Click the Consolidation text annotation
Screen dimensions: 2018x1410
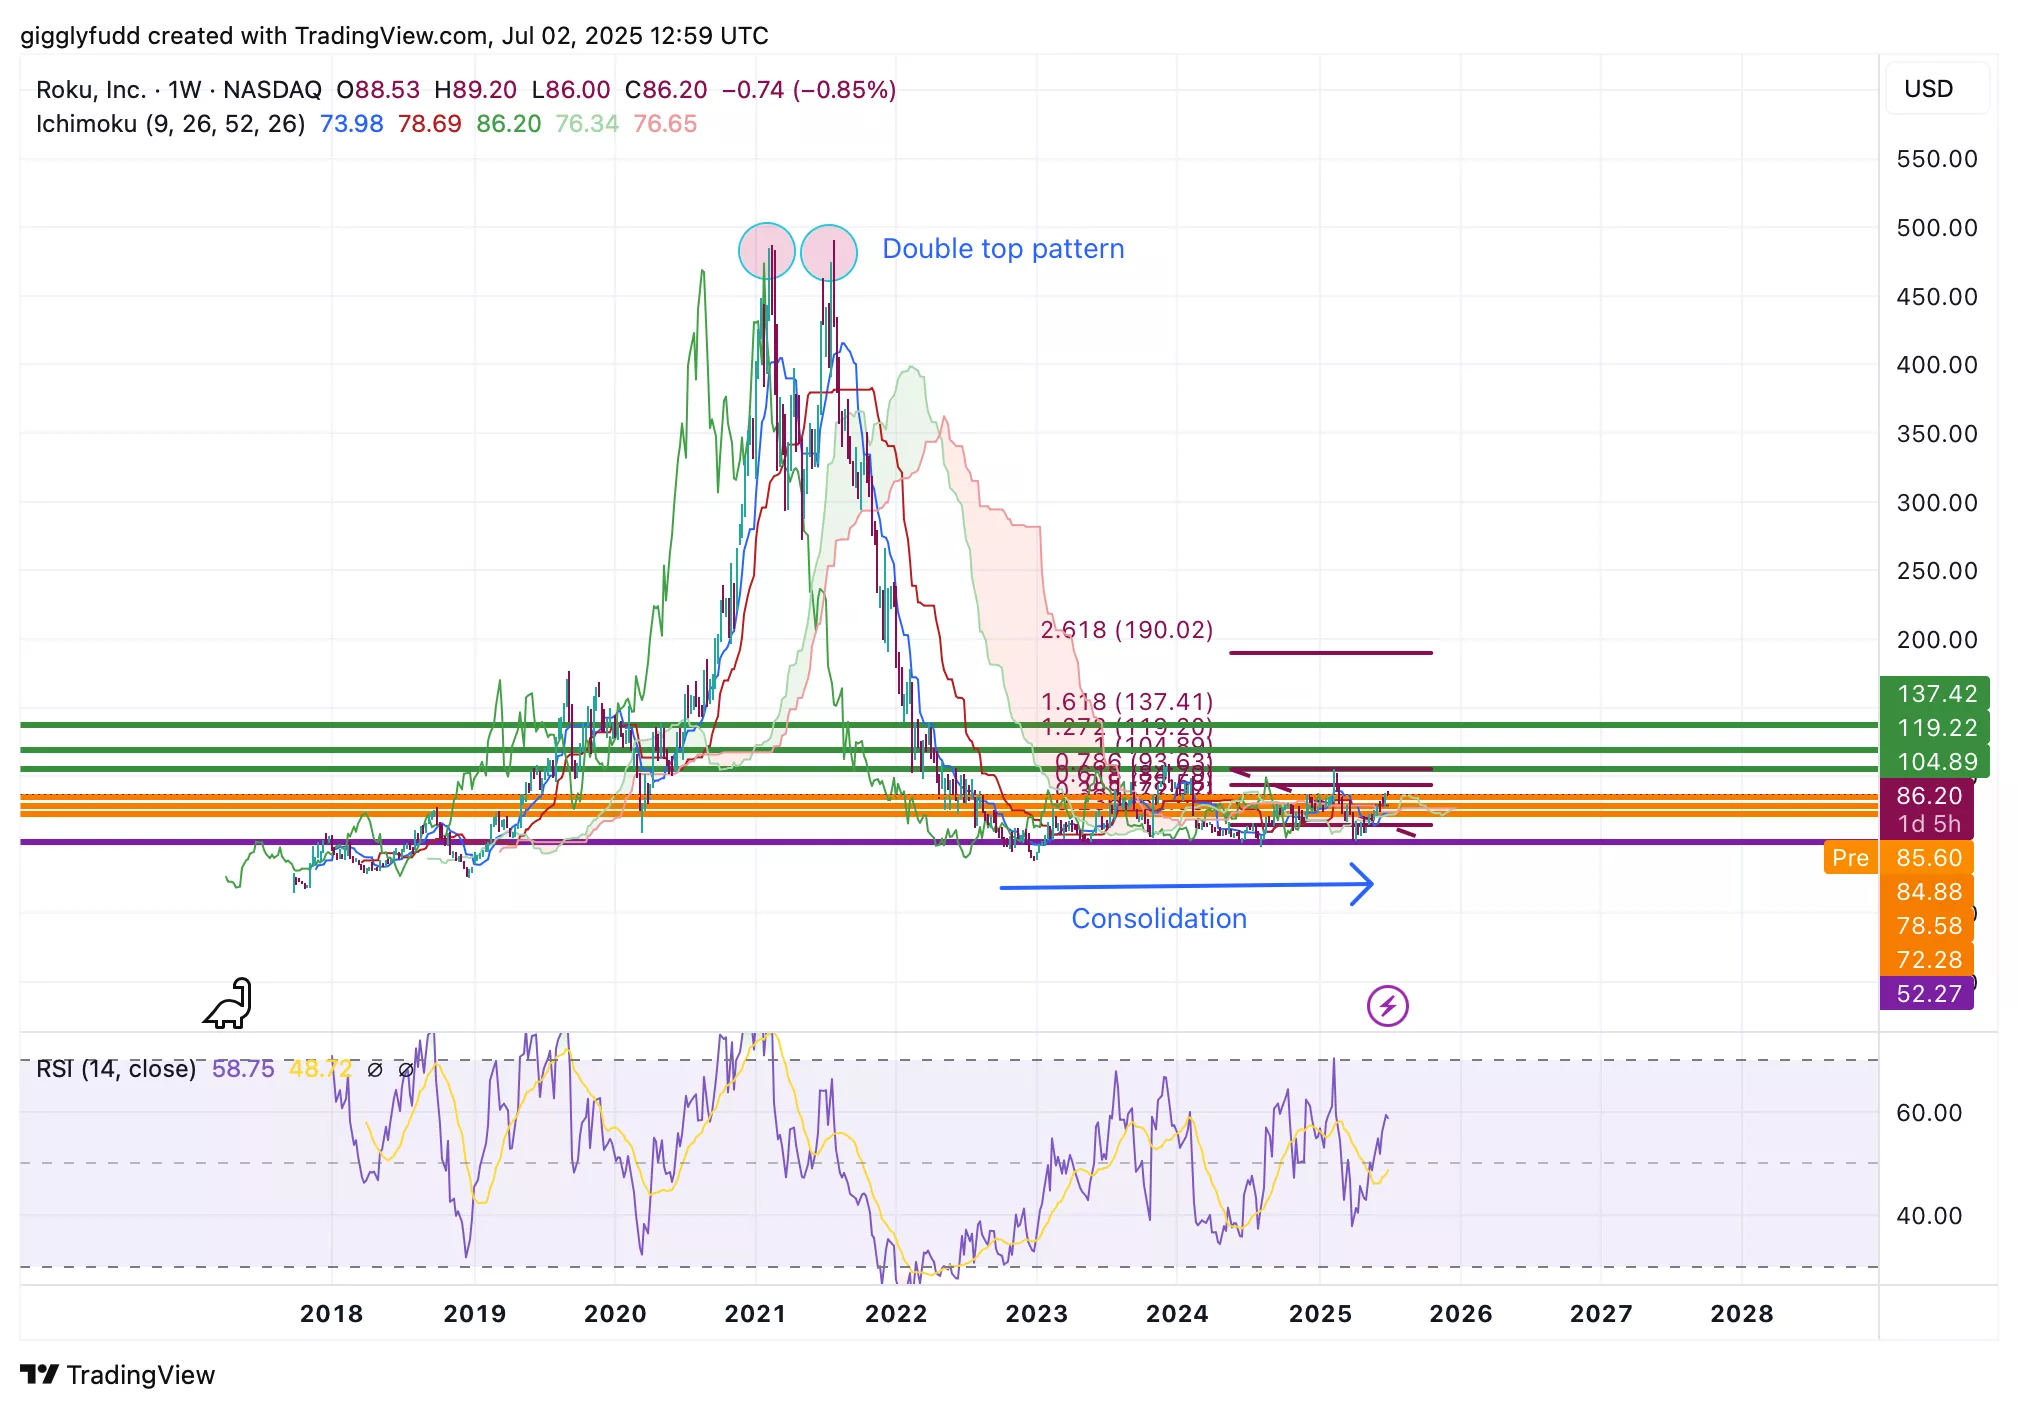tap(1158, 918)
